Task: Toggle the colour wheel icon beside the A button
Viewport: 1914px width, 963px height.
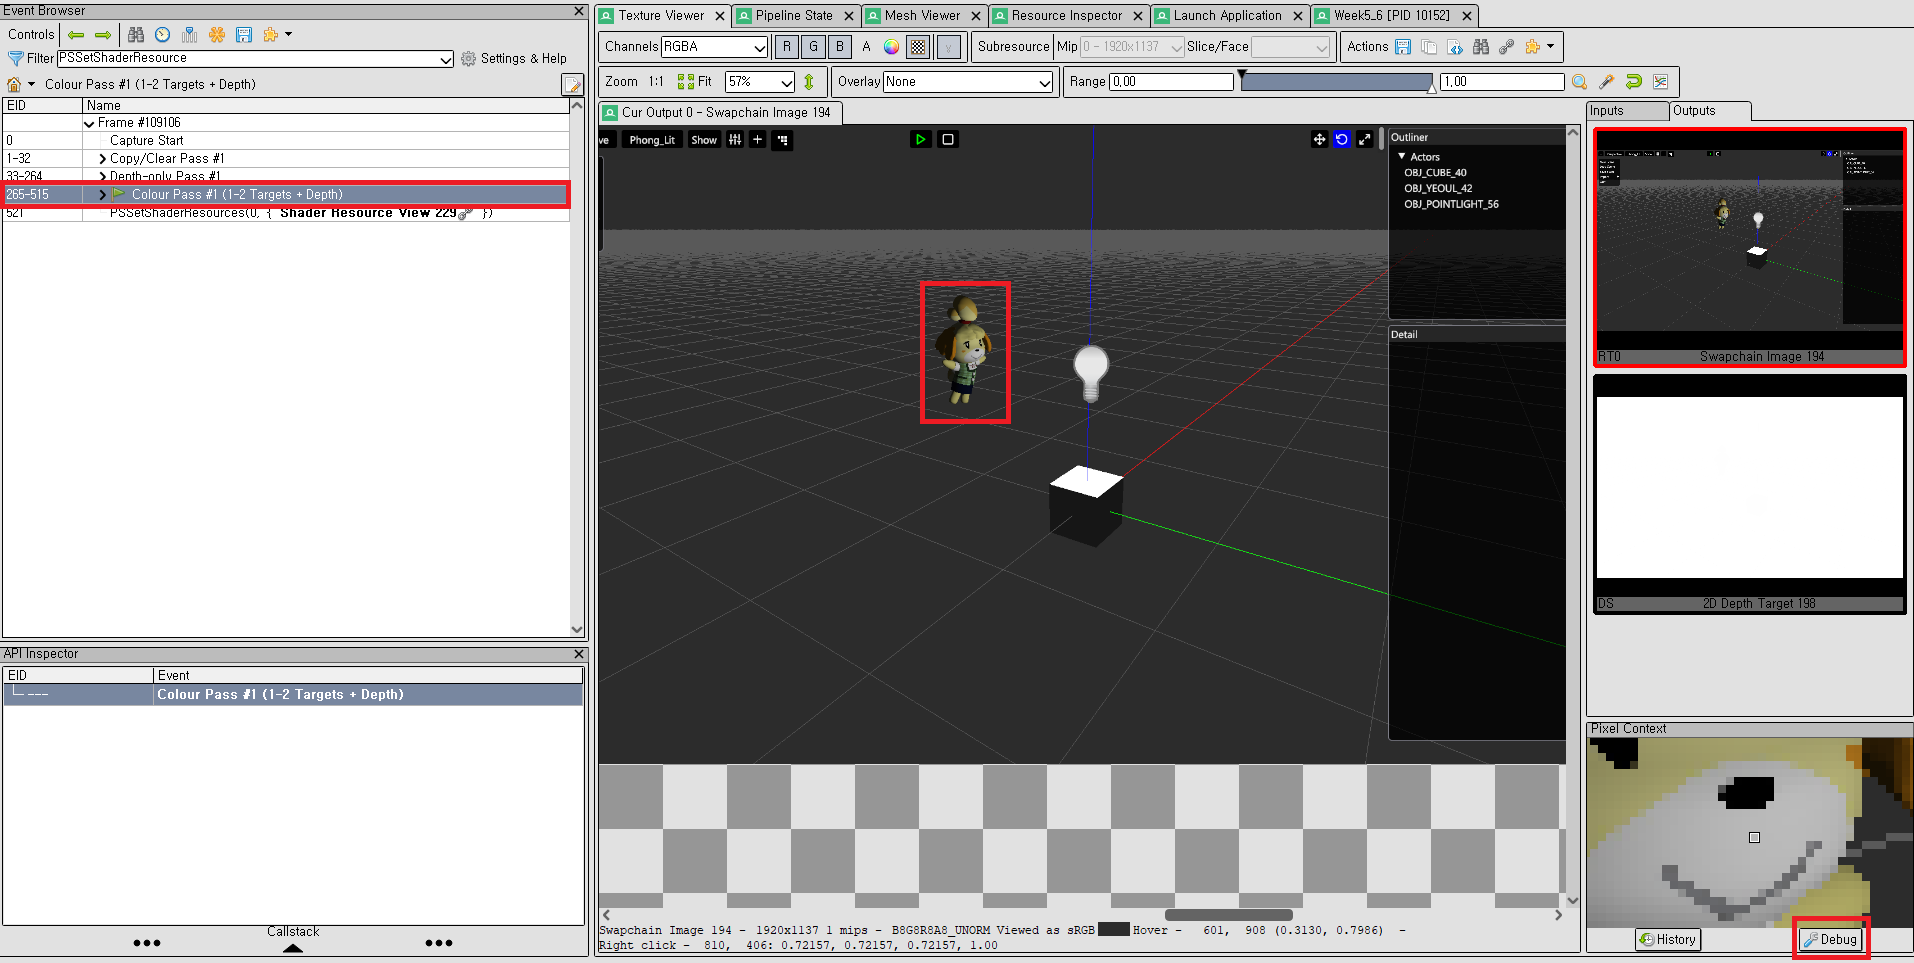Action: pyautogui.click(x=892, y=47)
